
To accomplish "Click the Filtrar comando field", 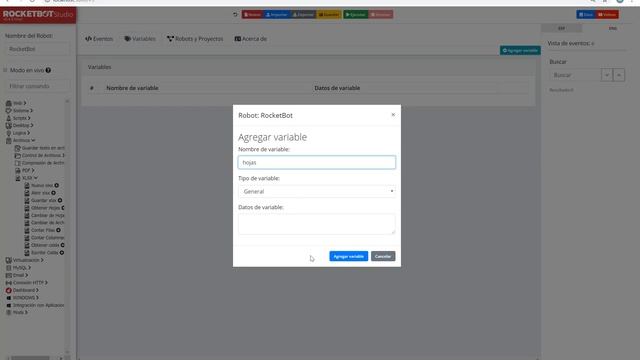I will 37,86.
